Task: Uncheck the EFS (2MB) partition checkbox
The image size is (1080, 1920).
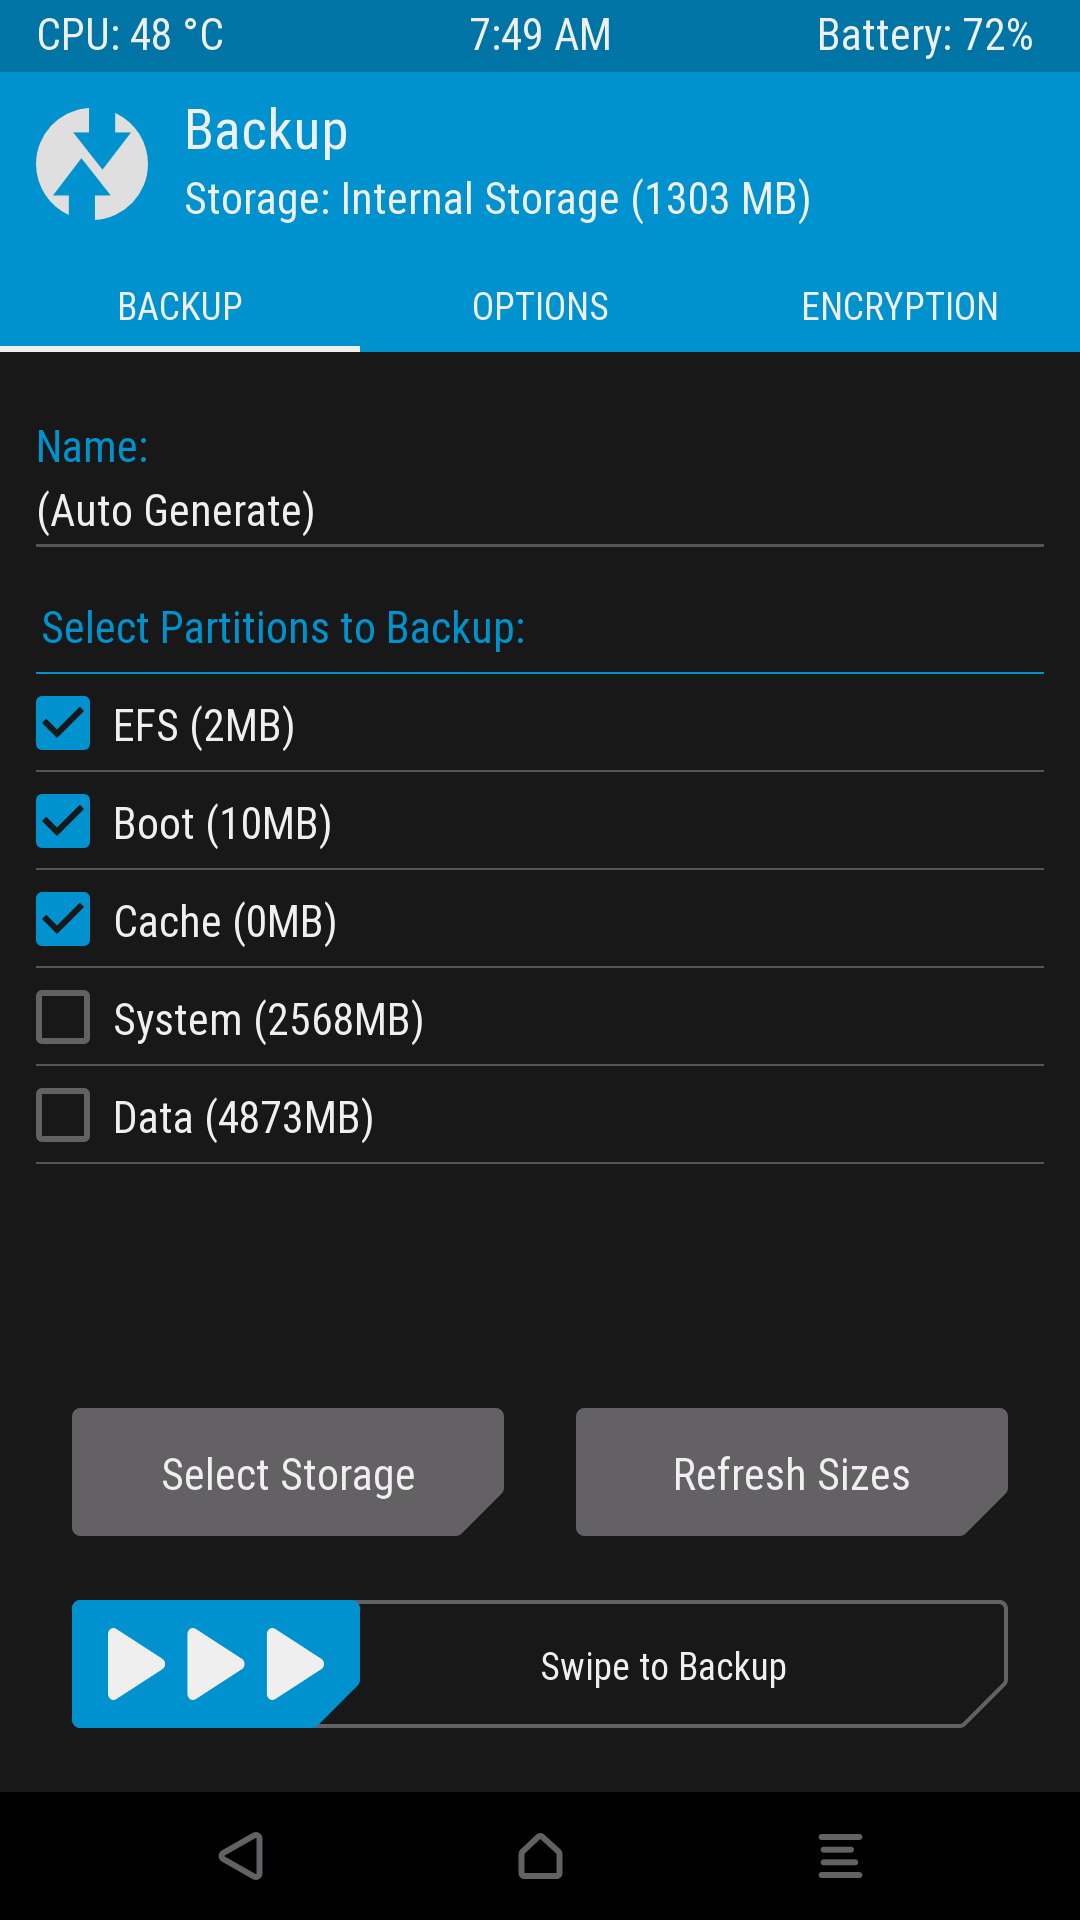Action: 63,723
